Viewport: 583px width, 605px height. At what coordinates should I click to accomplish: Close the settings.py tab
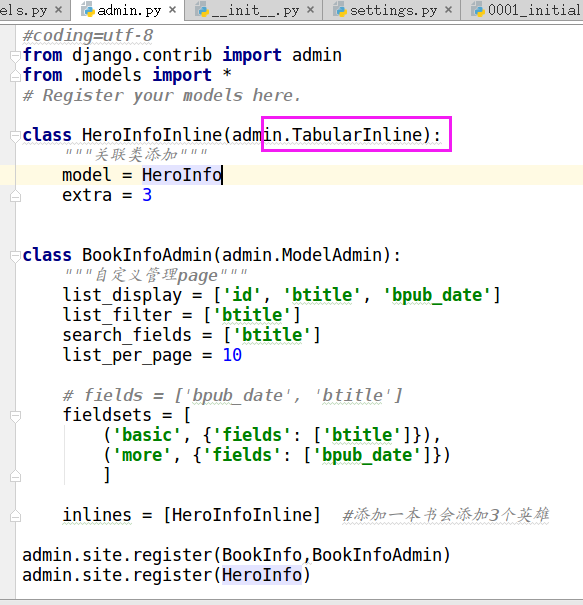coord(448,10)
